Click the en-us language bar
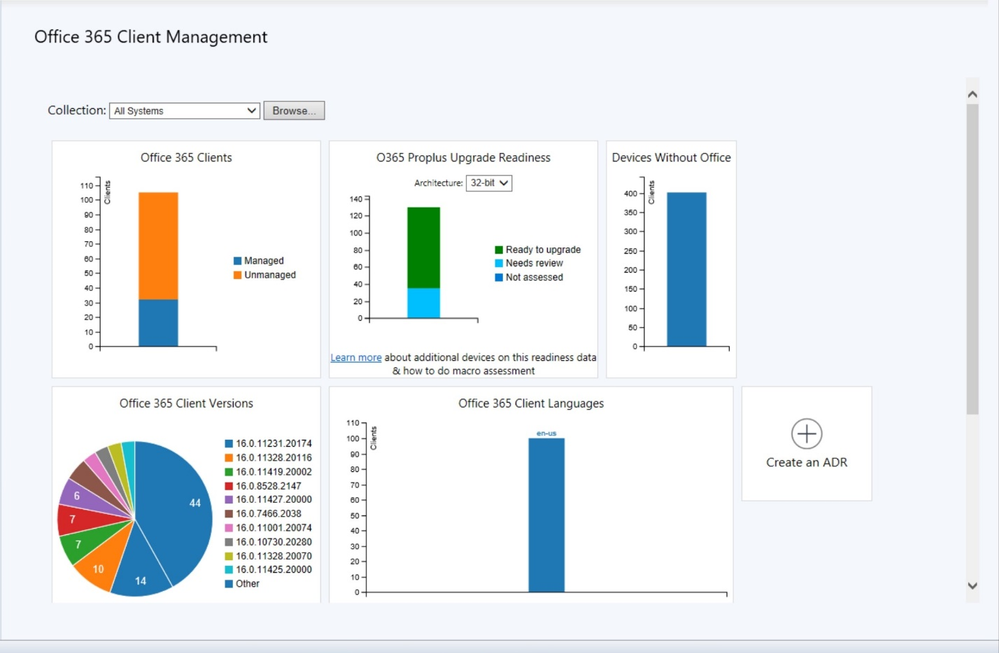 pos(547,515)
